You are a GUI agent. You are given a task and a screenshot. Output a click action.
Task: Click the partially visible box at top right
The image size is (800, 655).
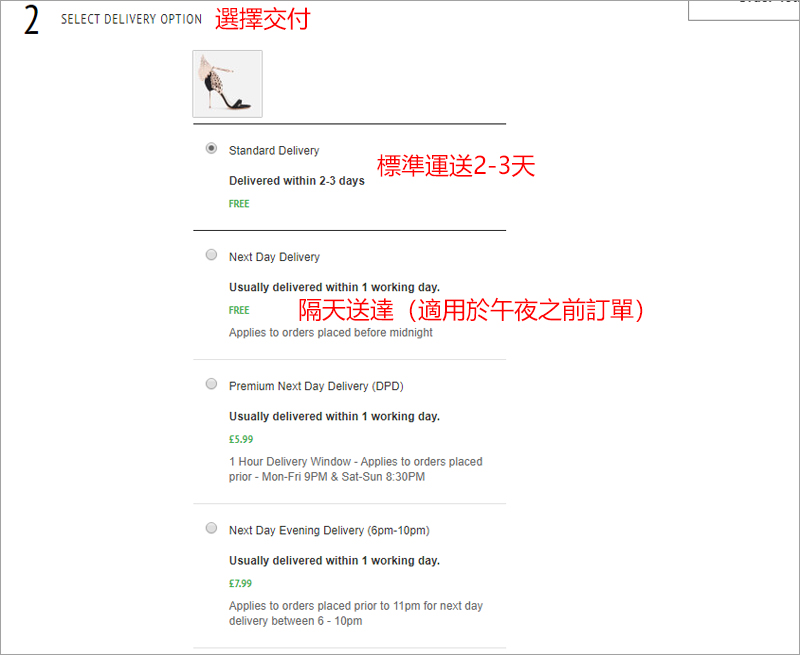744,10
